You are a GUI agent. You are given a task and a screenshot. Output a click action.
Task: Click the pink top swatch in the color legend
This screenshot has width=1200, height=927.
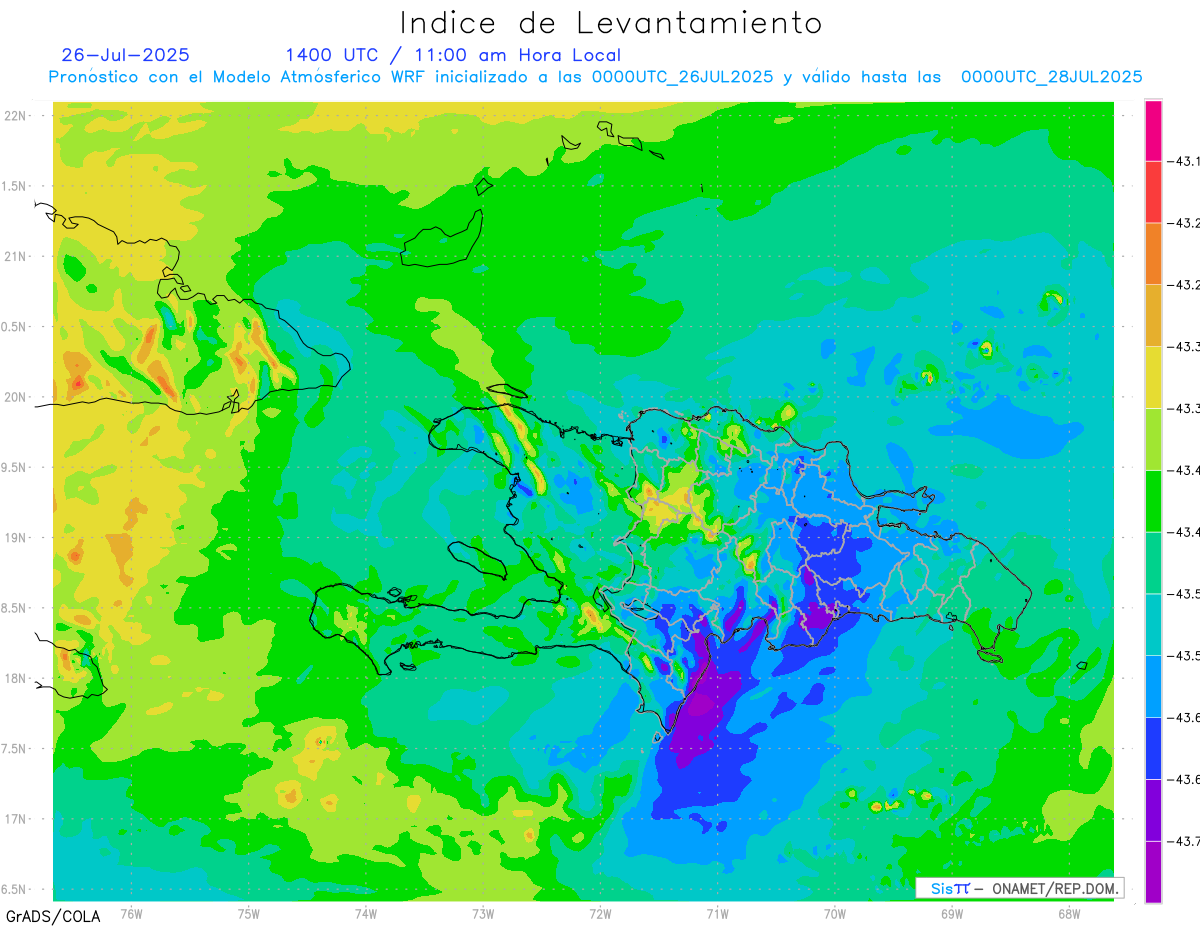(x=1153, y=130)
